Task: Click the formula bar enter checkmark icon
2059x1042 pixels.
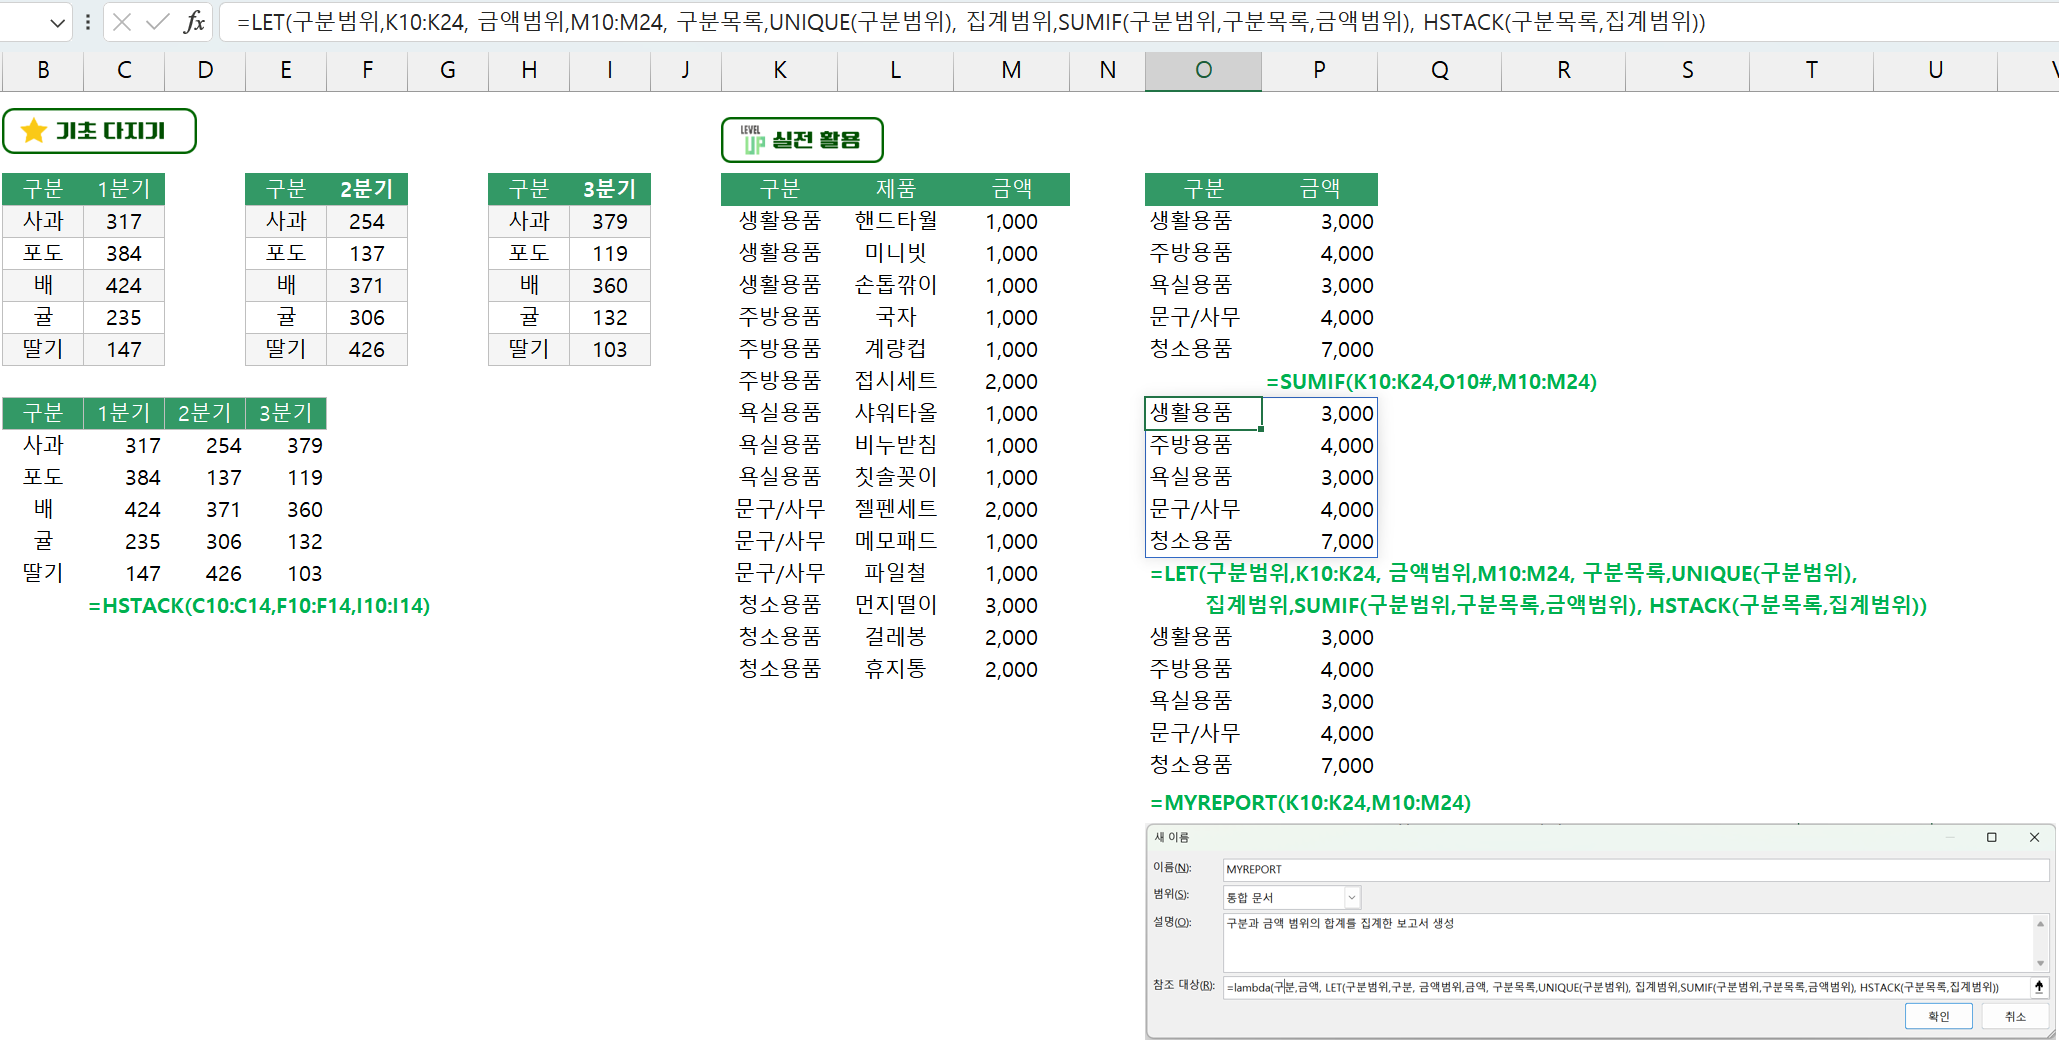Action: tap(157, 22)
